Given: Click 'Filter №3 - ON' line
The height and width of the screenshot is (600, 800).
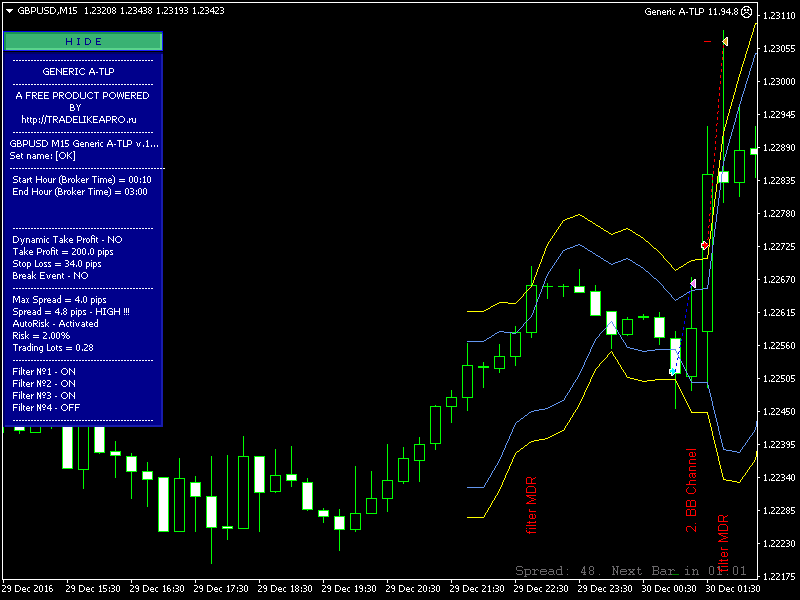Looking at the screenshot, I should pyautogui.click(x=44, y=395).
